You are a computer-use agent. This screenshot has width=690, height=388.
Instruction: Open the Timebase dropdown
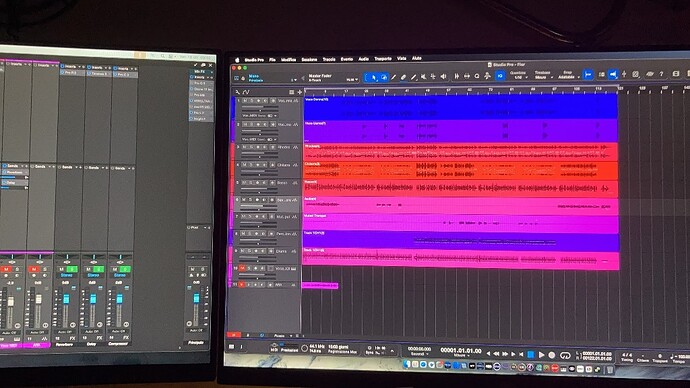click(542, 75)
